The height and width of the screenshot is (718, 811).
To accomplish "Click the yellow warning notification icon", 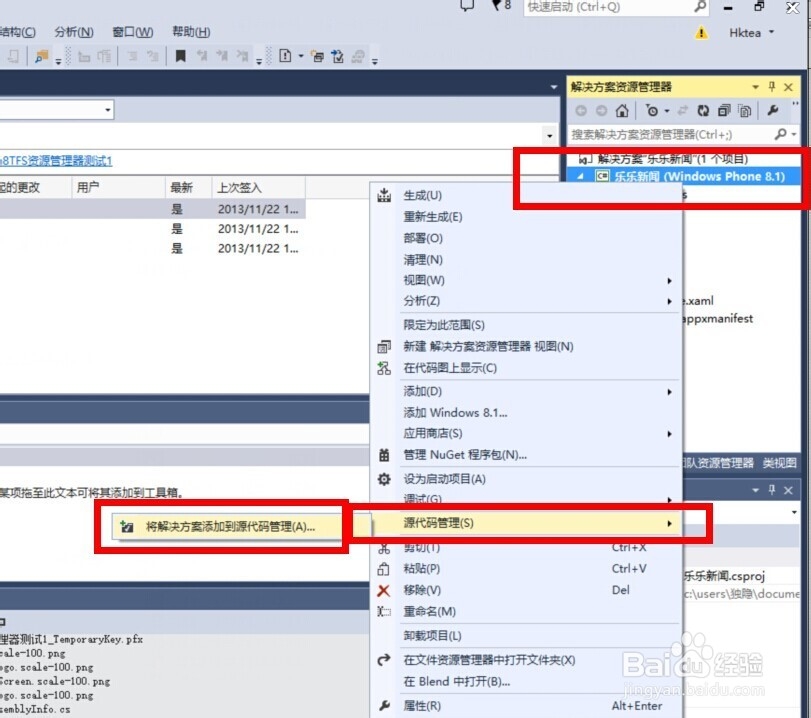I will pyautogui.click(x=701, y=33).
